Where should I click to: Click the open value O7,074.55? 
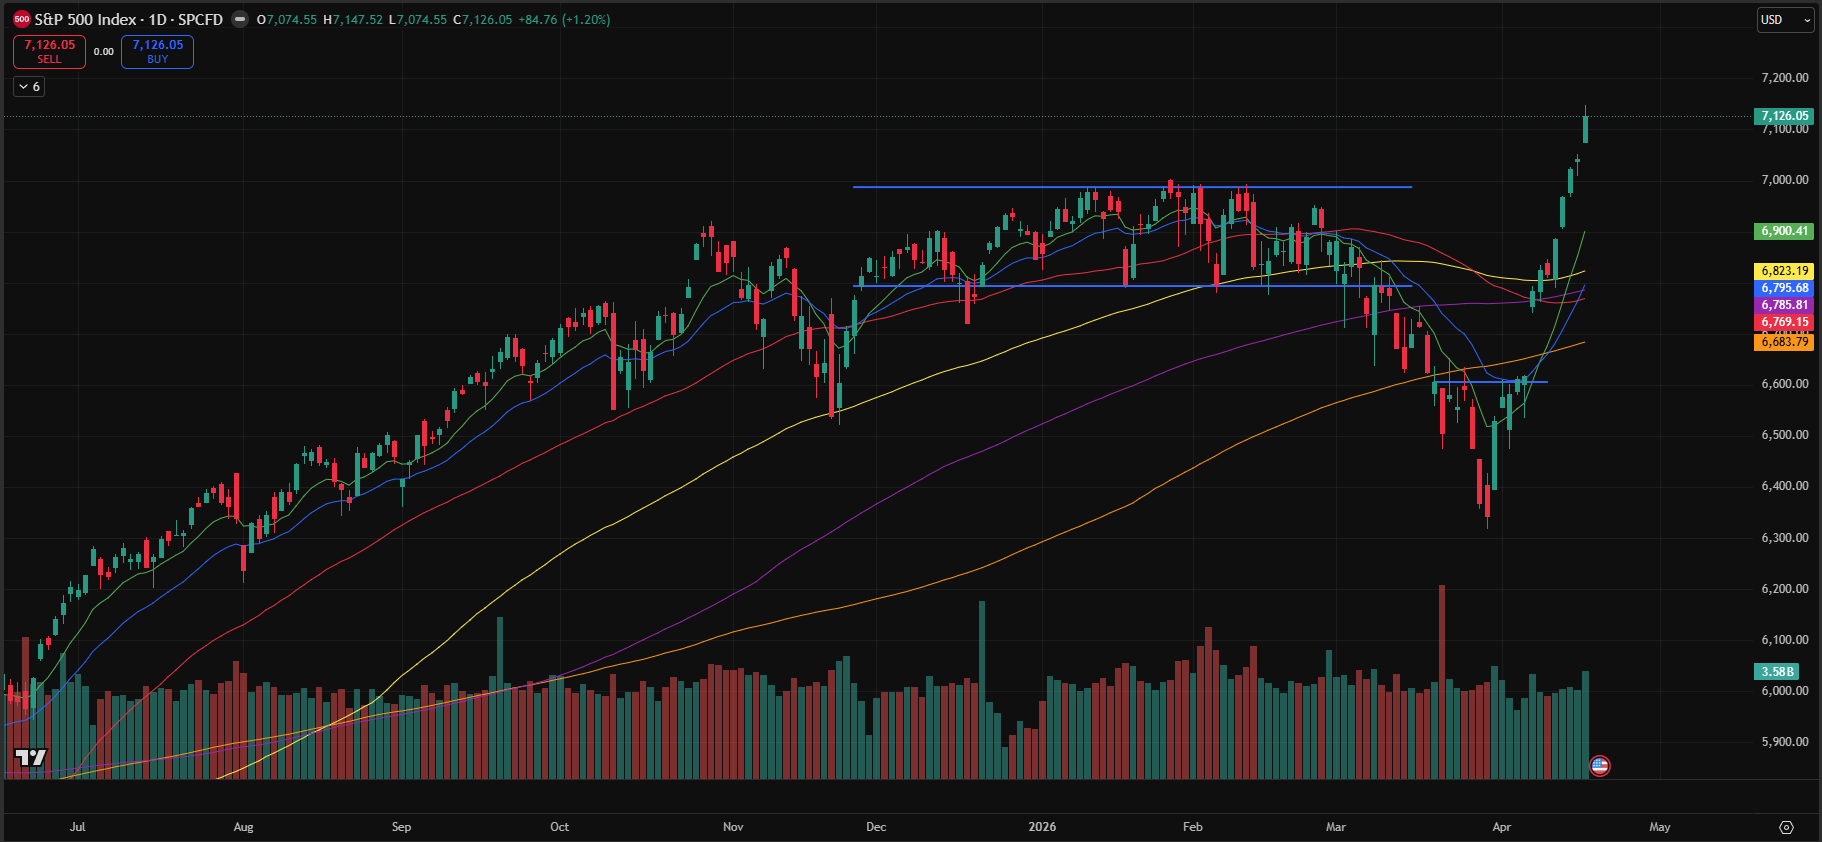287,20
